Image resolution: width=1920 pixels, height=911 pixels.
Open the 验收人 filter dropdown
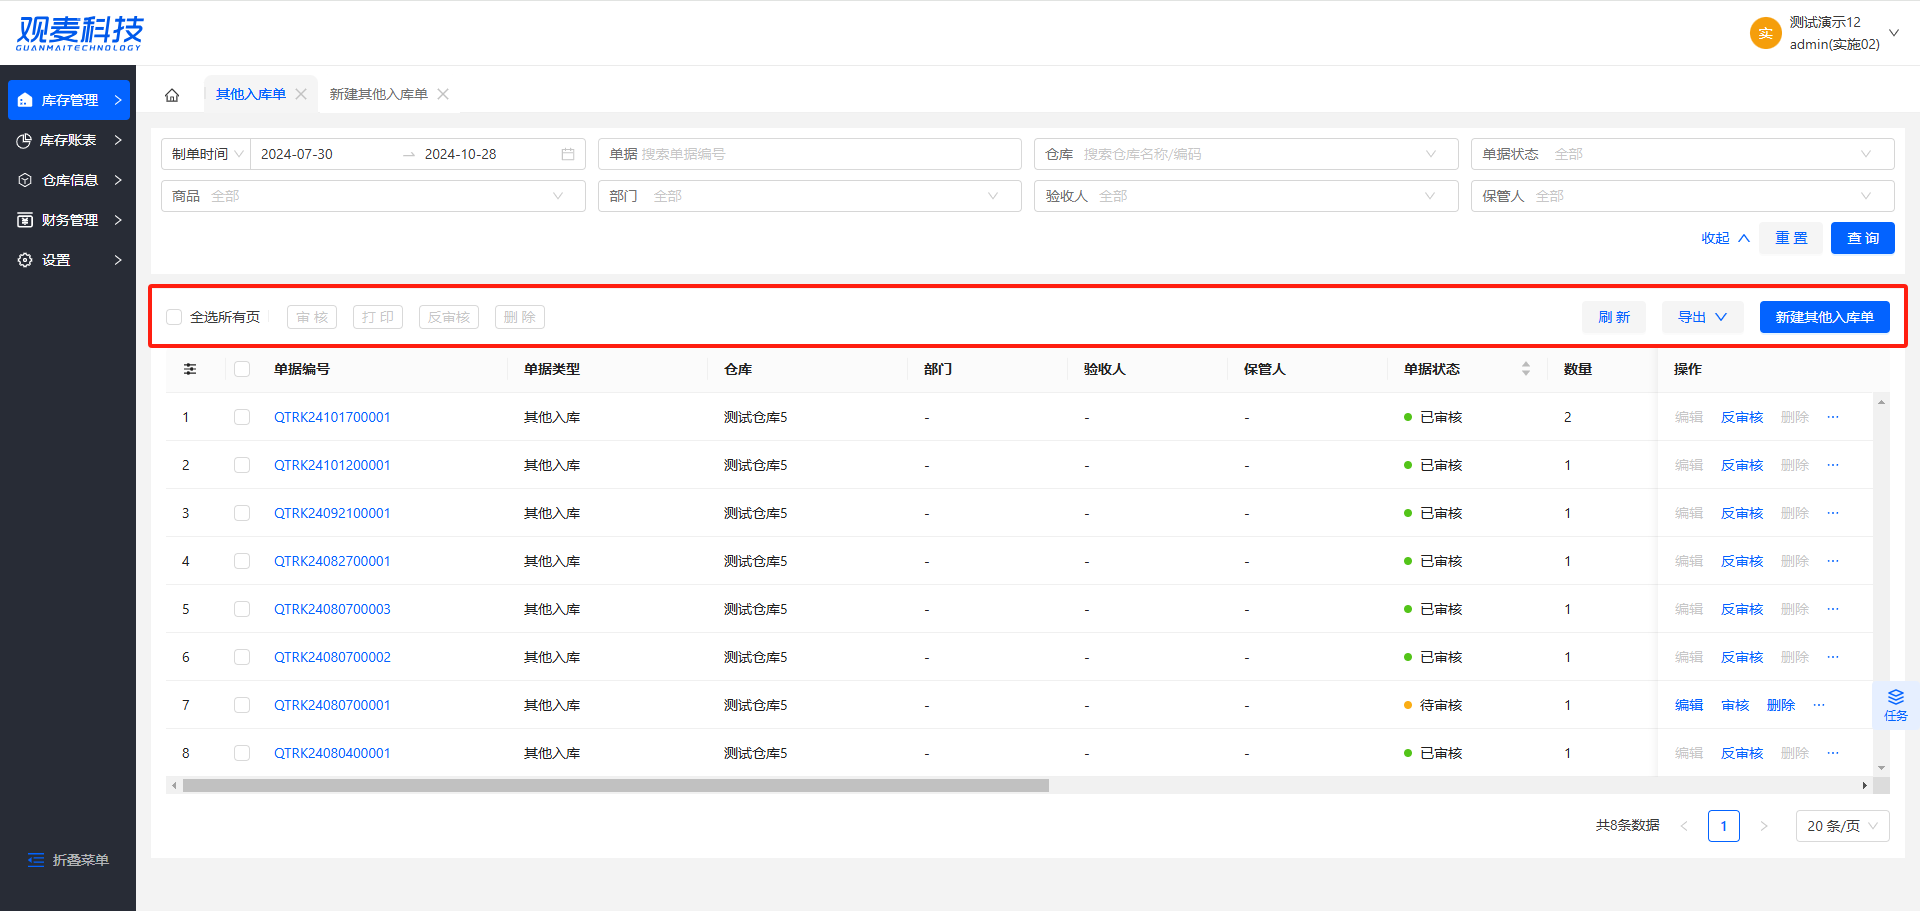point(1246,196)
